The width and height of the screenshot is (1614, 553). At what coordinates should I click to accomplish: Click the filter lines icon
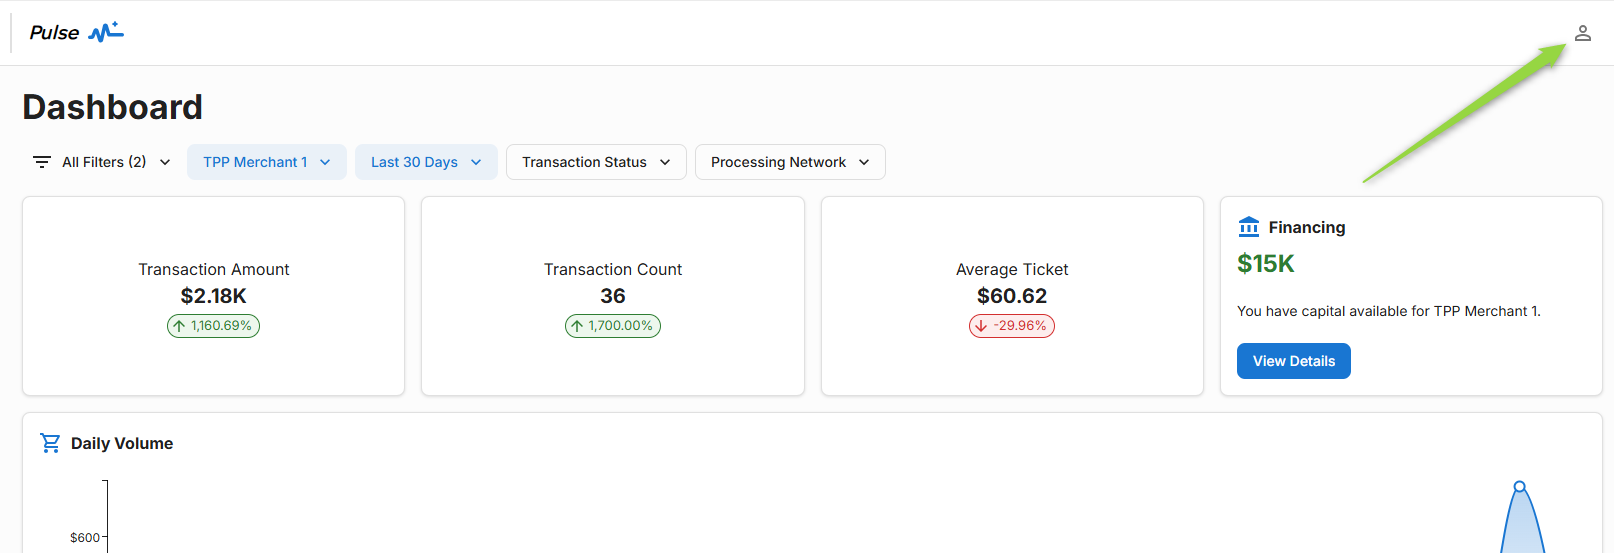[x=42, y=162]
